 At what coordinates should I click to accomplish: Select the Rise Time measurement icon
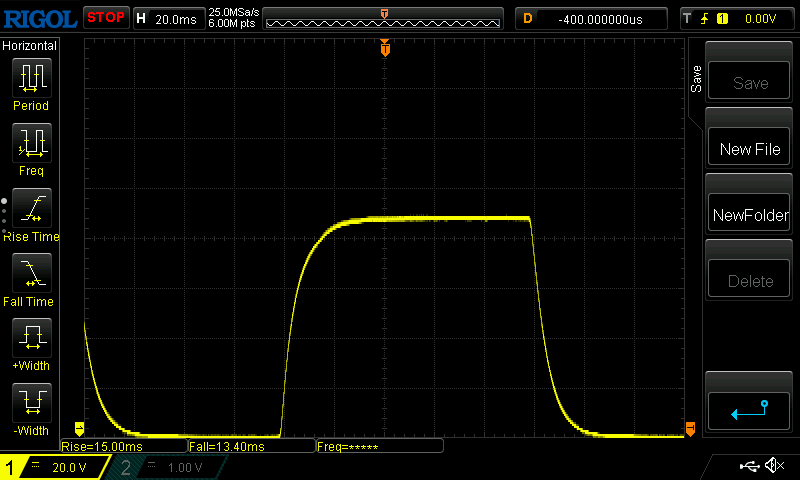[x=32, y=208]
